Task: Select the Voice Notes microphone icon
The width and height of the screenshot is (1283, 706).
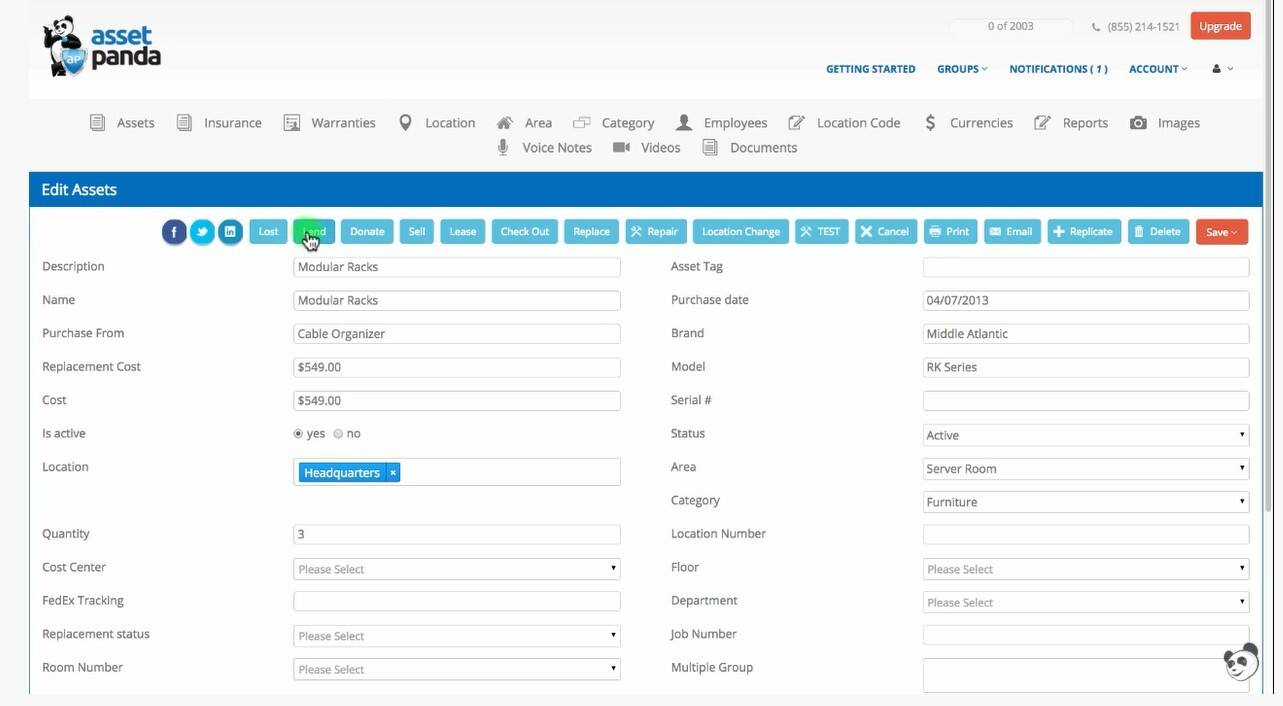Action: [503, 147]
